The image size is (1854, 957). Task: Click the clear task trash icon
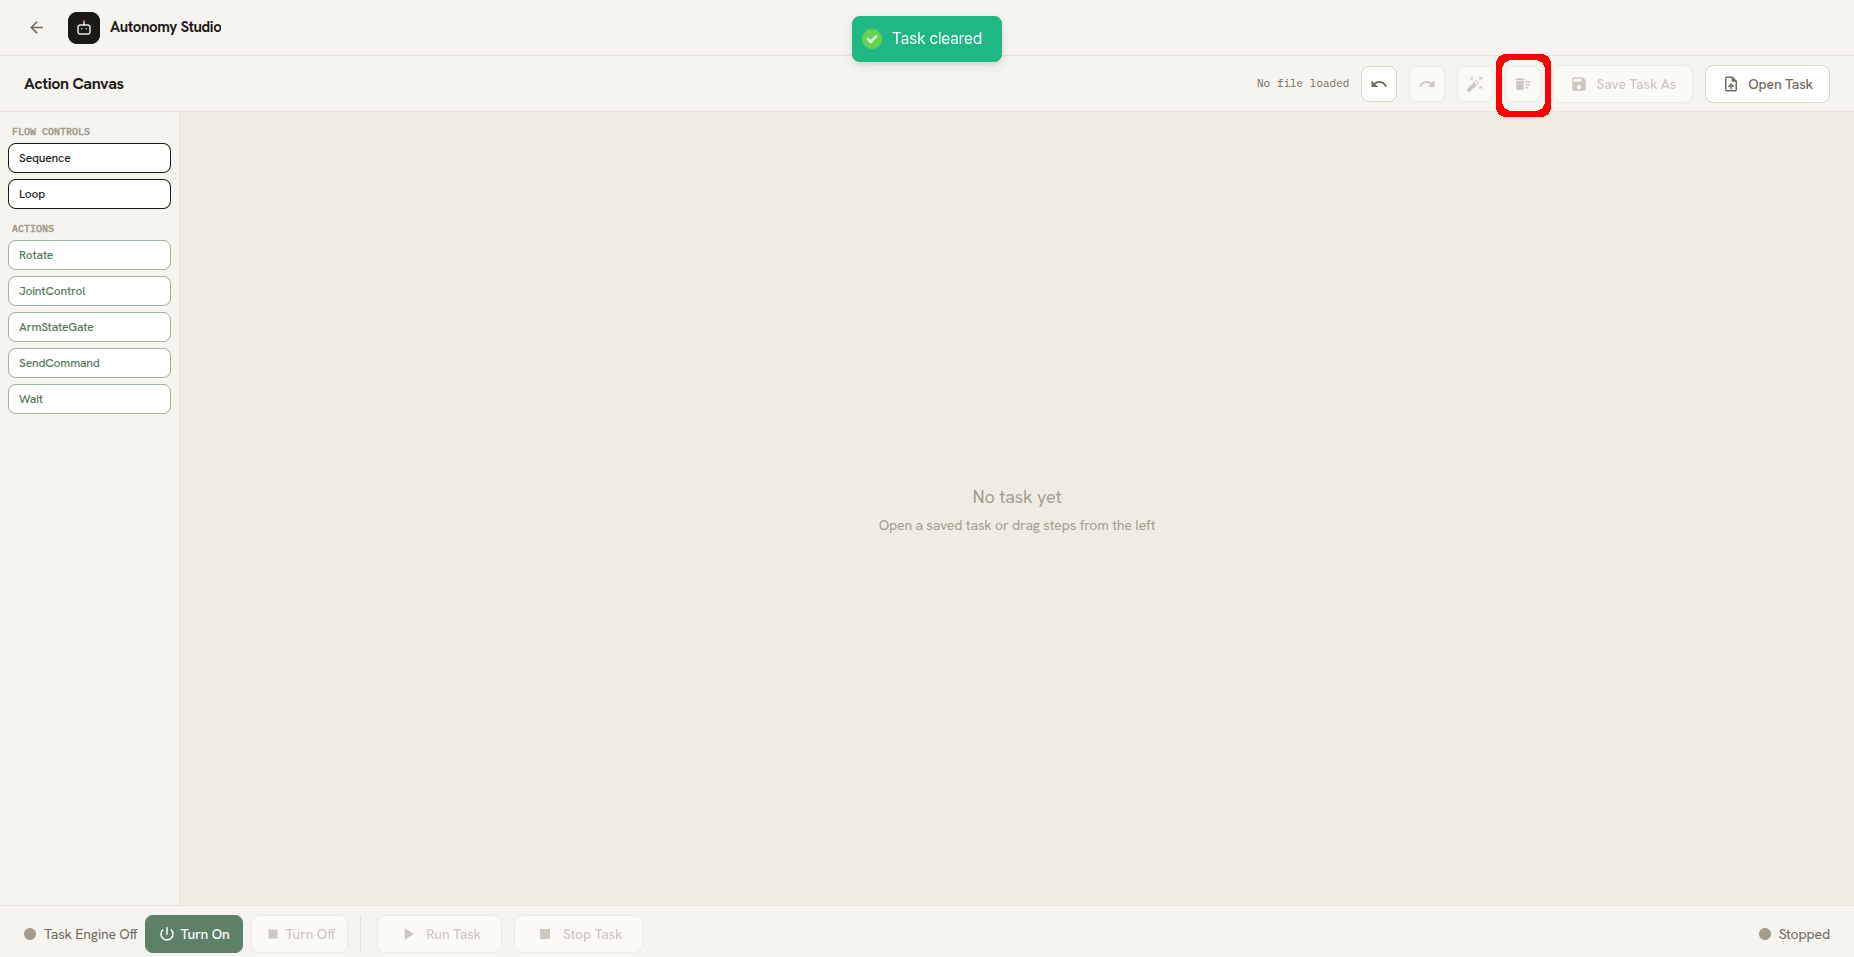1523,84
